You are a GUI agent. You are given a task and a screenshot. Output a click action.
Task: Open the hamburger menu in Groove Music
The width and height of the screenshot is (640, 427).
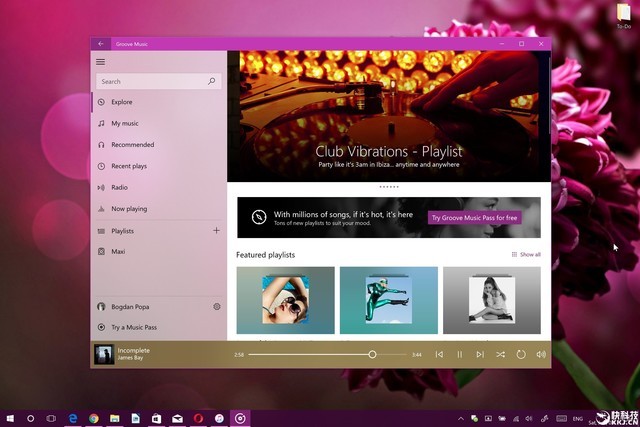tap(100, 62)
